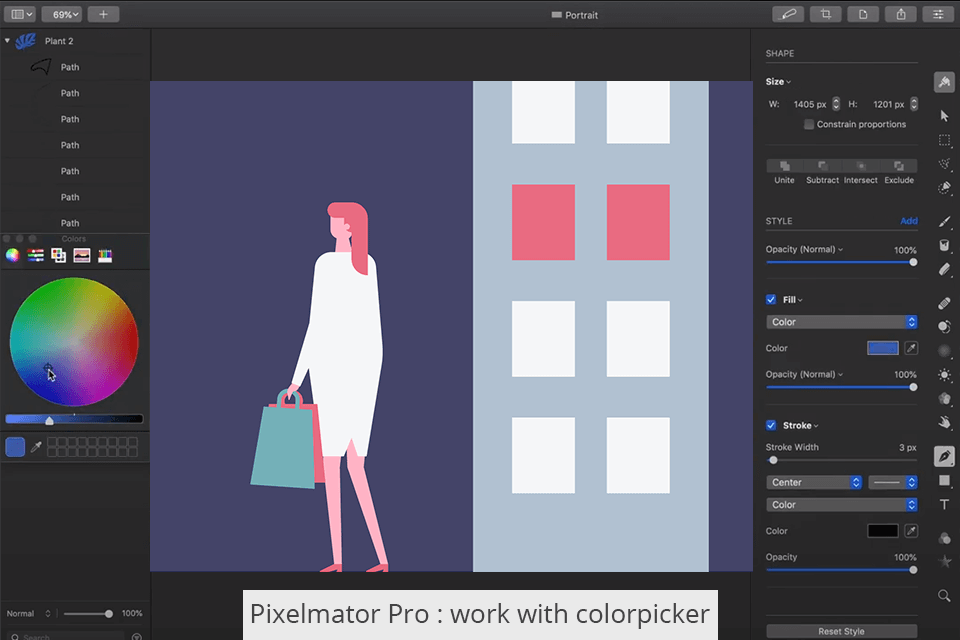Click the Stroke Width slider

click(842, 460)
